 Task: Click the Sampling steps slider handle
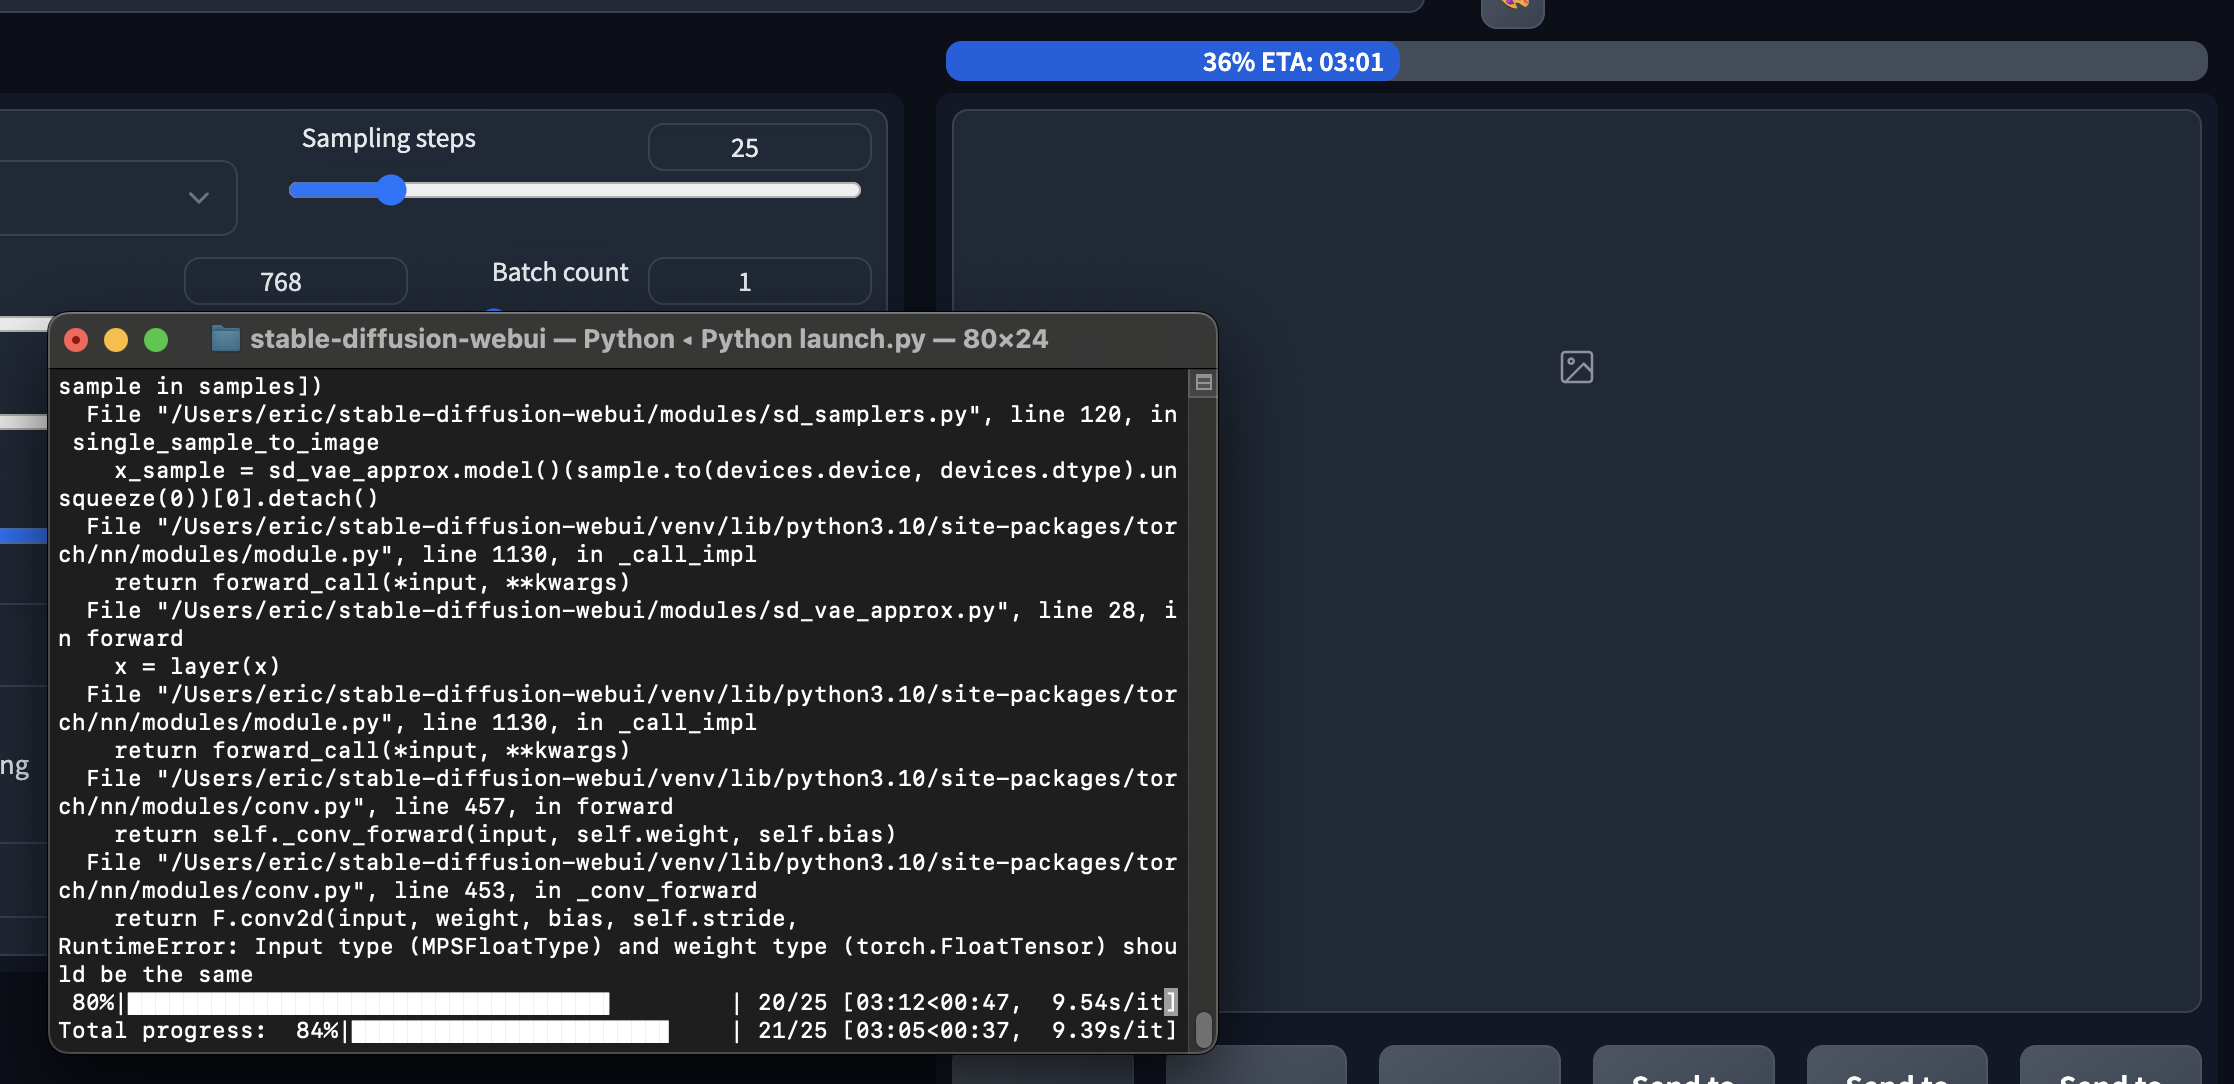pos(391,190)
